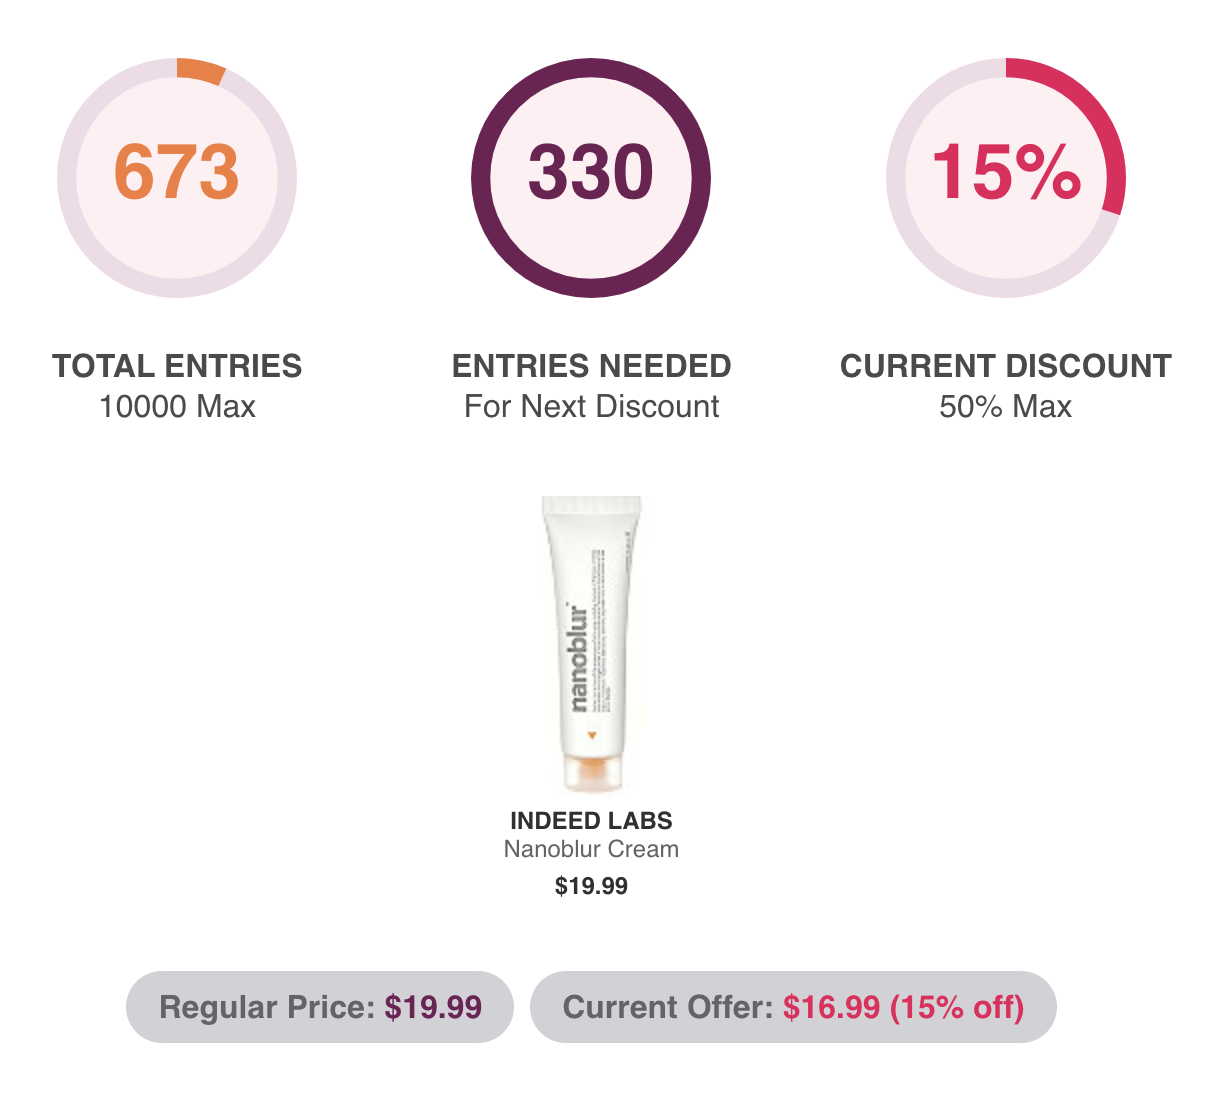Click the ENTRIES NEEDED heading
The height and width of the screenshot is (1100, 1206).
point(591,366)
